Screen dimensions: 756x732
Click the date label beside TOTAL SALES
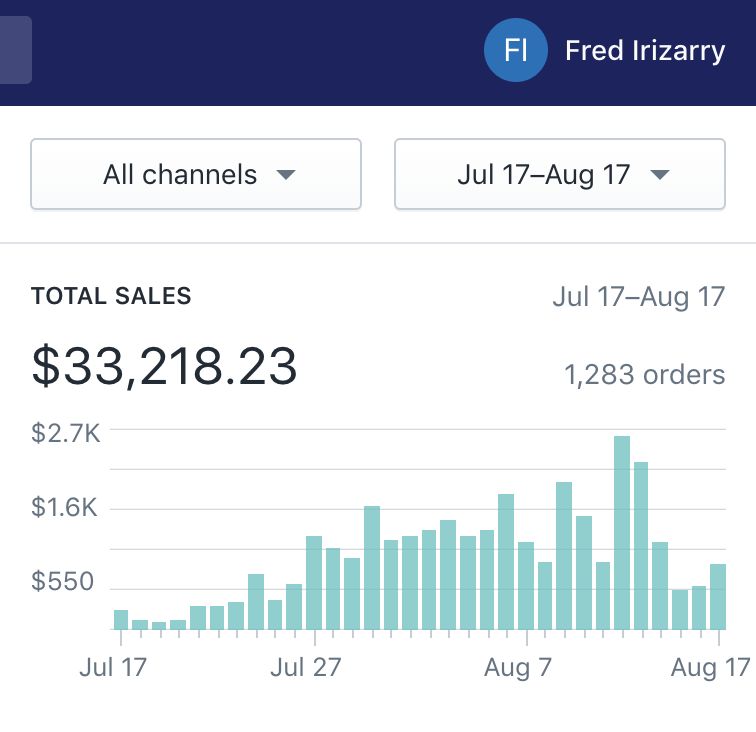638,297
